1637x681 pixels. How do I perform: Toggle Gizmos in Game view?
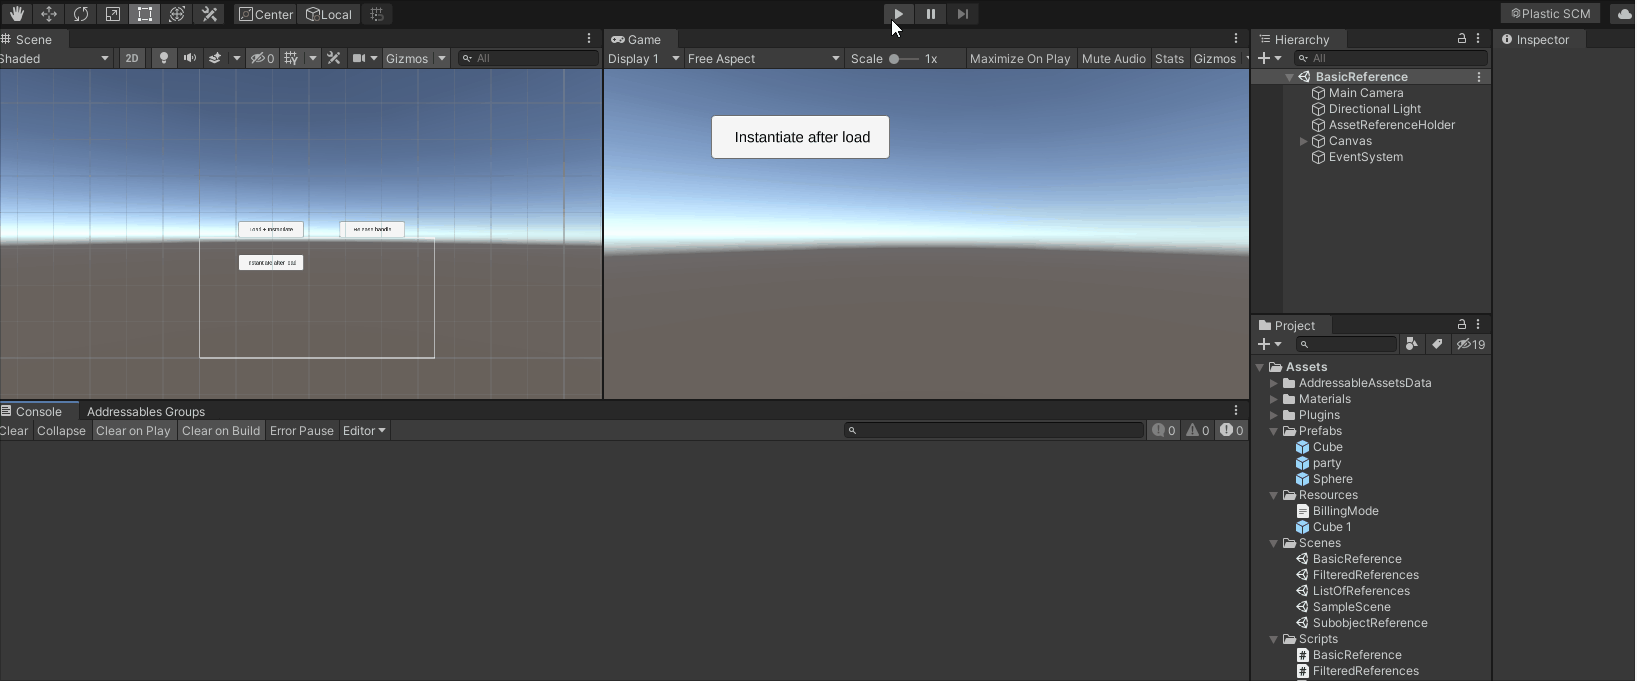point(1215,58)
